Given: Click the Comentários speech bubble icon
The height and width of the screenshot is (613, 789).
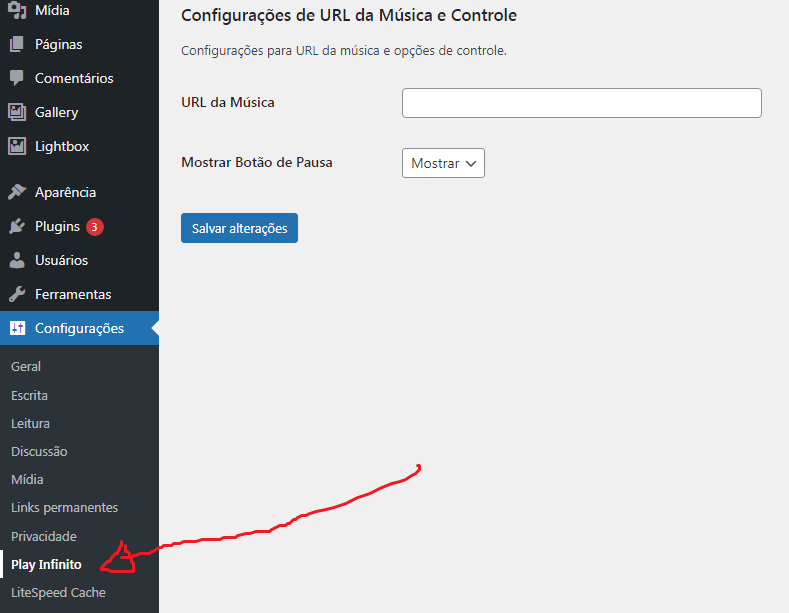Looking at the screenshot, I should pyautogui.click(x=17, y=78).
